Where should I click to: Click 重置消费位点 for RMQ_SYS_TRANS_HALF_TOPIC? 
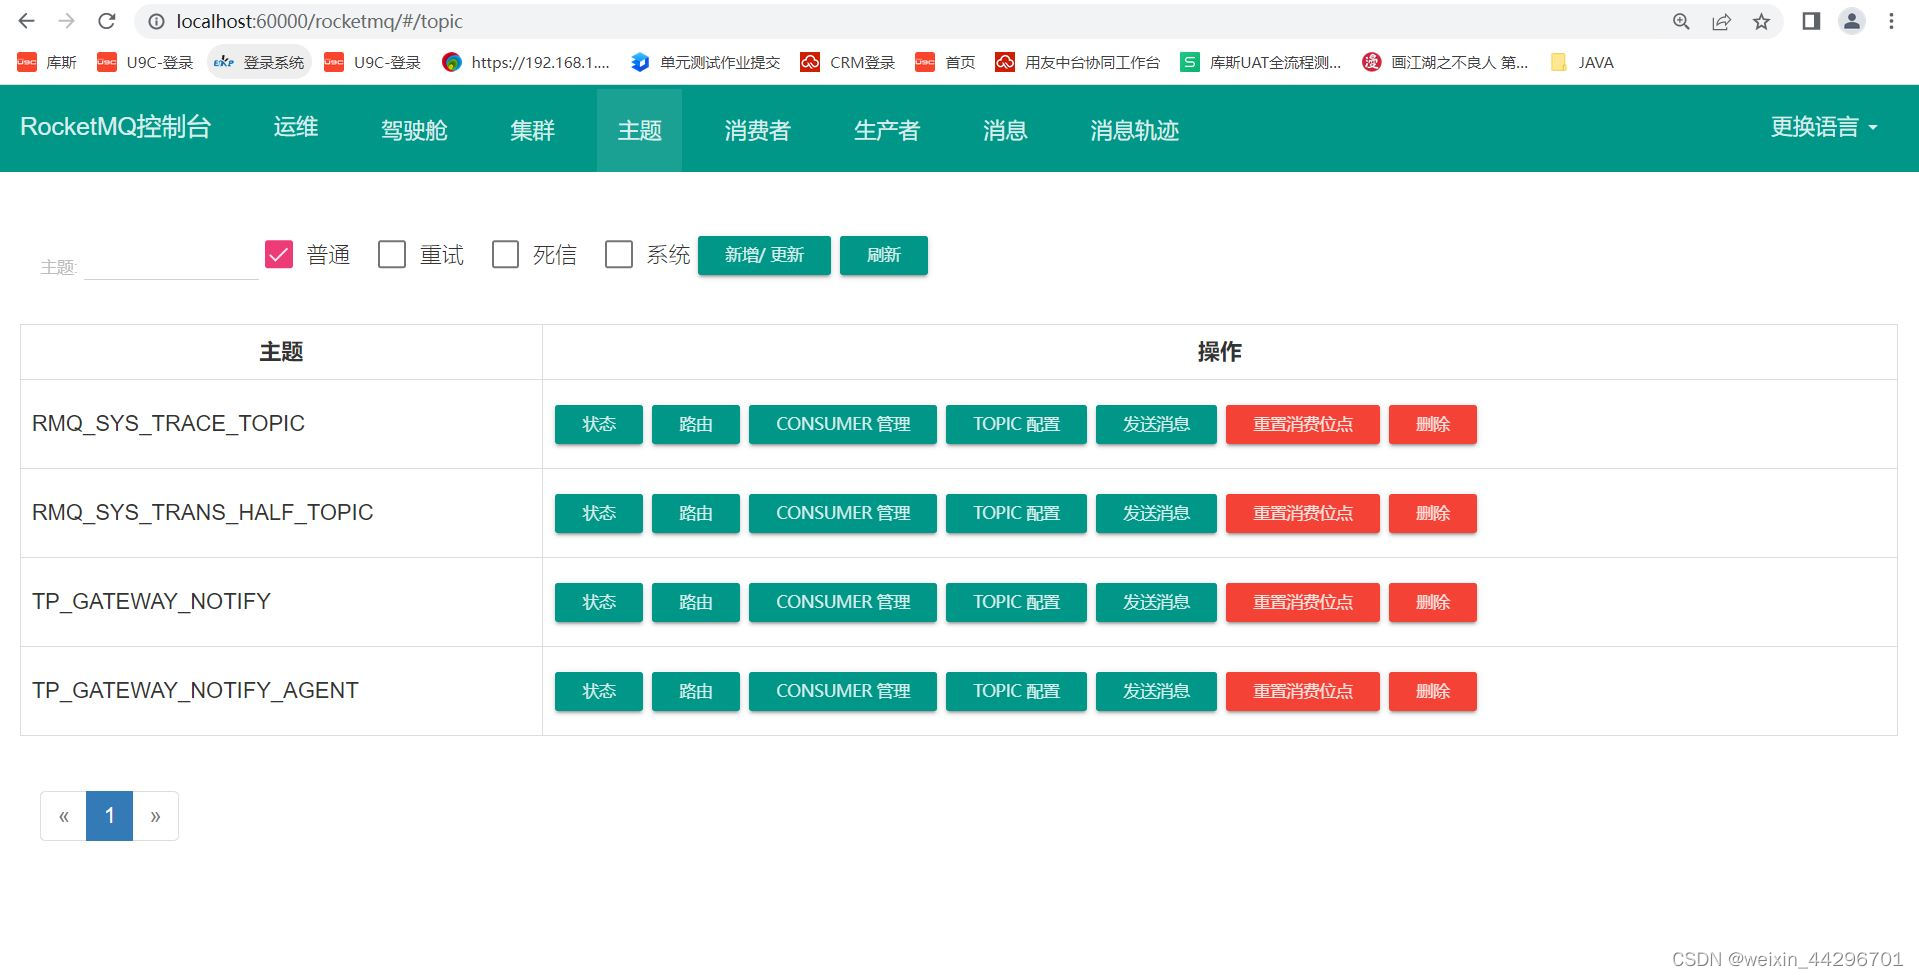tap(1303, 513)
